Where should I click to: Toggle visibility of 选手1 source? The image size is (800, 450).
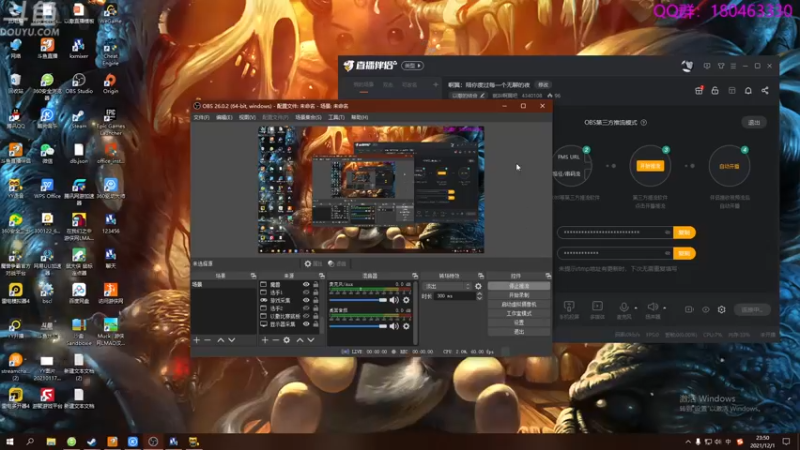click(306, 292)
